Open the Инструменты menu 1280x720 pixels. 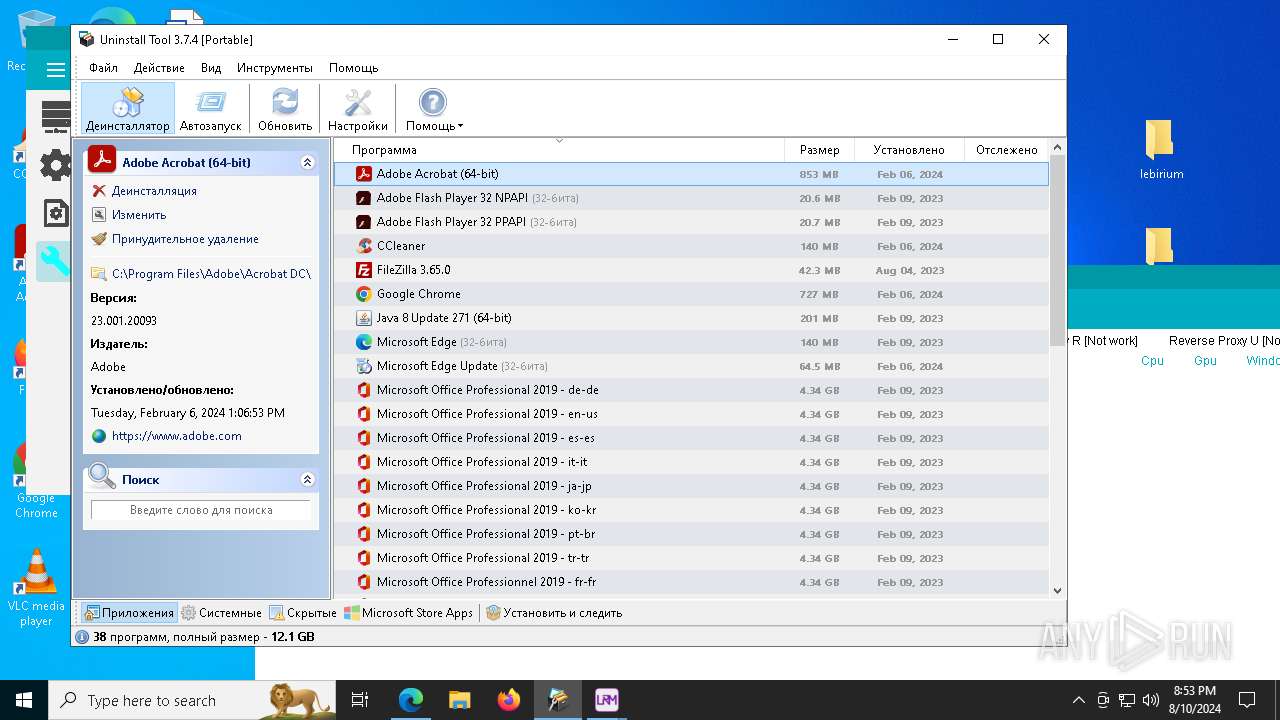pos(275,68)
